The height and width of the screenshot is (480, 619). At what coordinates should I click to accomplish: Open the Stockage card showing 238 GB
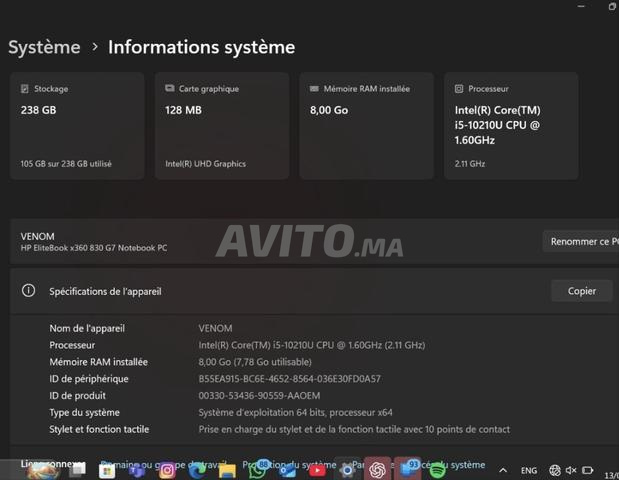pos(77,126)
